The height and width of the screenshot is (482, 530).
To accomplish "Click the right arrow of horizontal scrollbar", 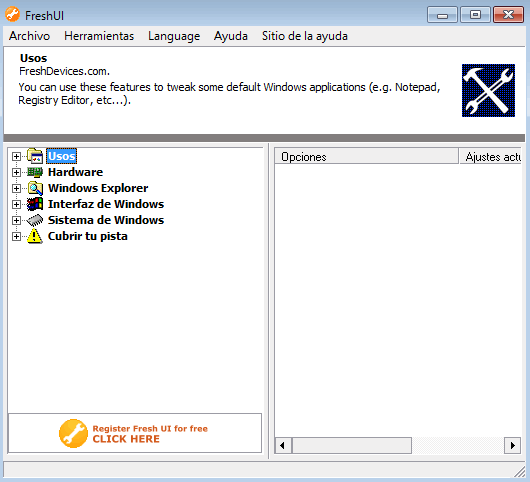I will tap(512, 445).
